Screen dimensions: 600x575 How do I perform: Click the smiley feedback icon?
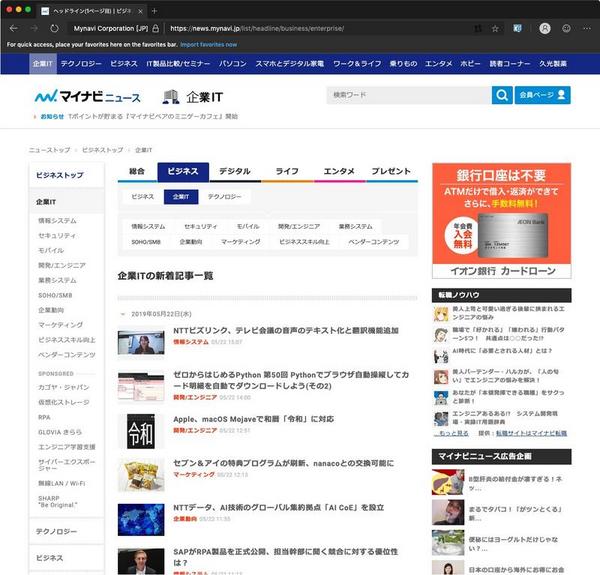pyautogui.click(x=566, y=28)
